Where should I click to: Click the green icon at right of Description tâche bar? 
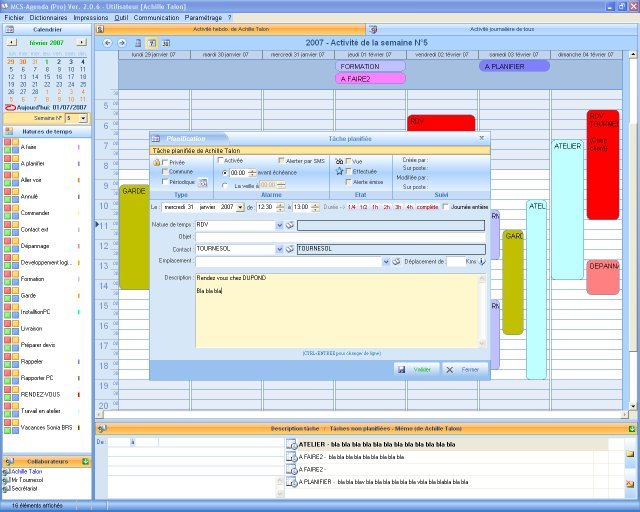click(x=632, y=429)
